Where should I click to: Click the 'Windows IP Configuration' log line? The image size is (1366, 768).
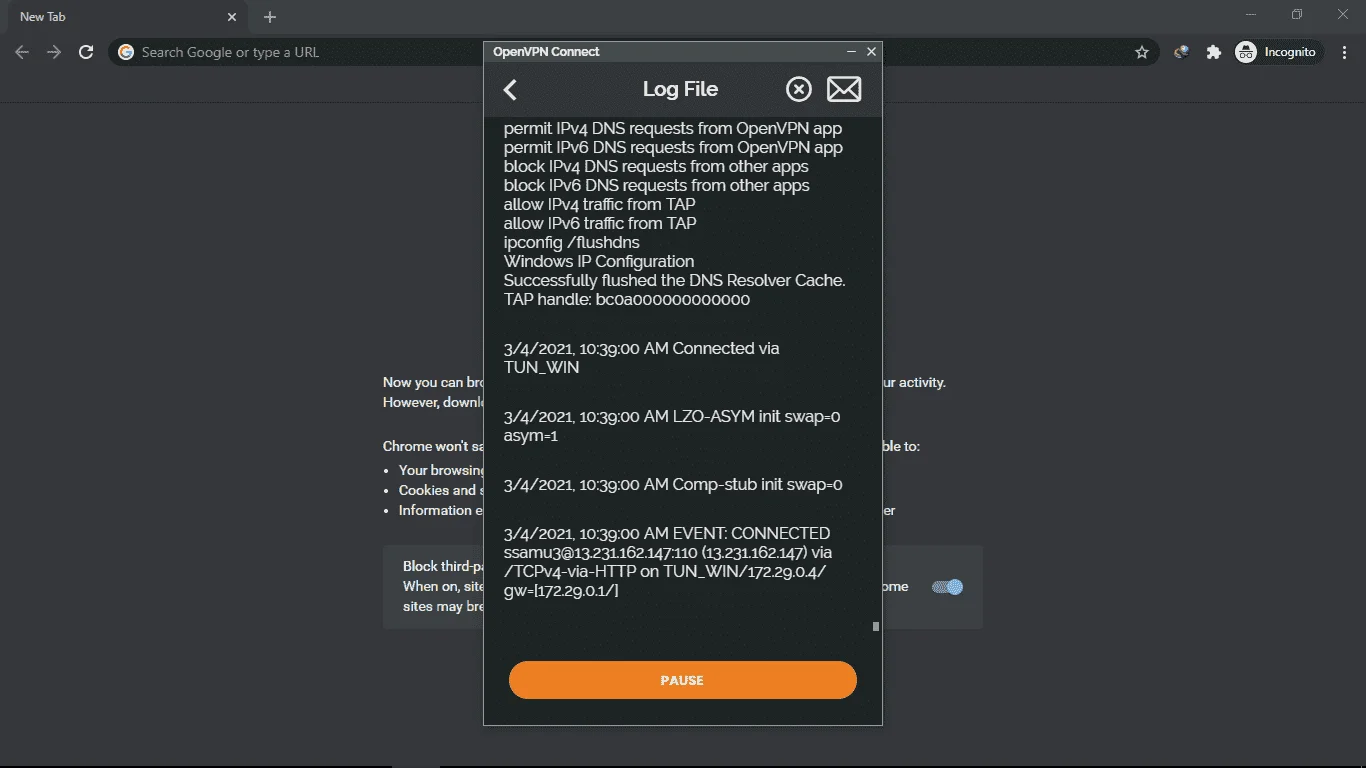[599, 261]
